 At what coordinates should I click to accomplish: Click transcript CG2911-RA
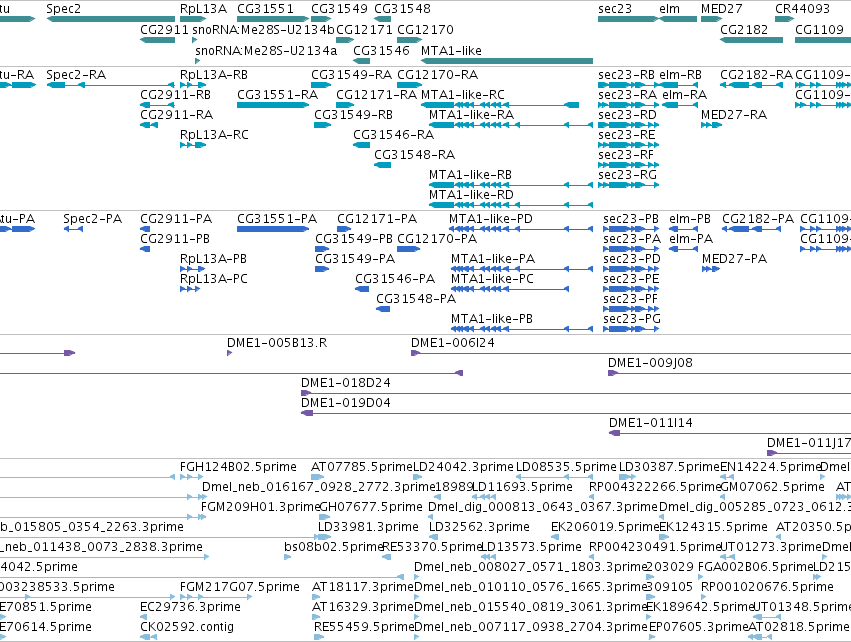pyautogui.click(x=149, y=125)
